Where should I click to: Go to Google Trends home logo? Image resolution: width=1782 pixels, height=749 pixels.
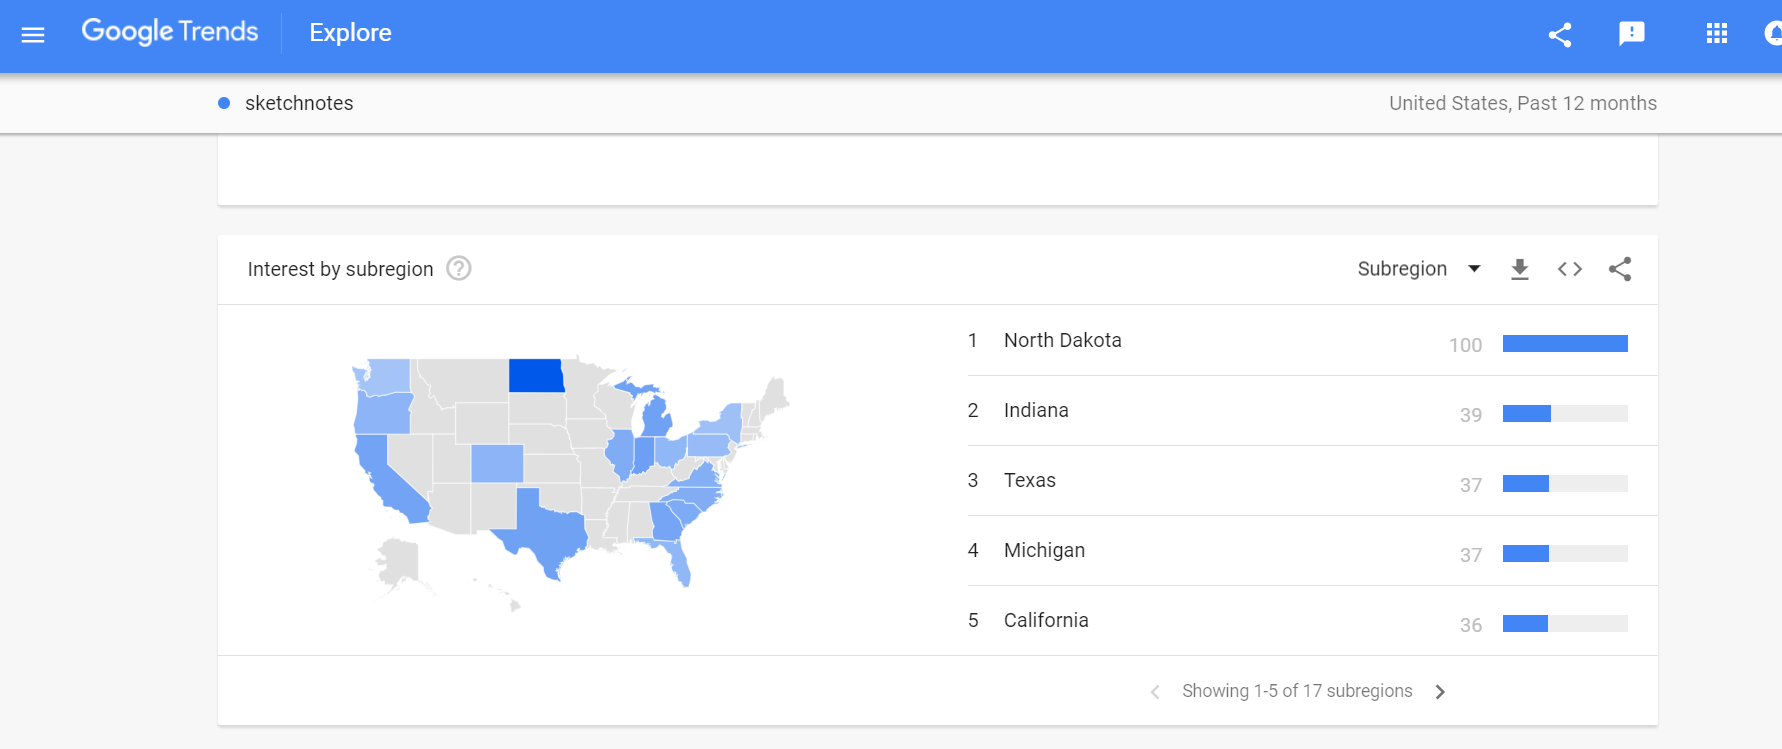[169, 32]
